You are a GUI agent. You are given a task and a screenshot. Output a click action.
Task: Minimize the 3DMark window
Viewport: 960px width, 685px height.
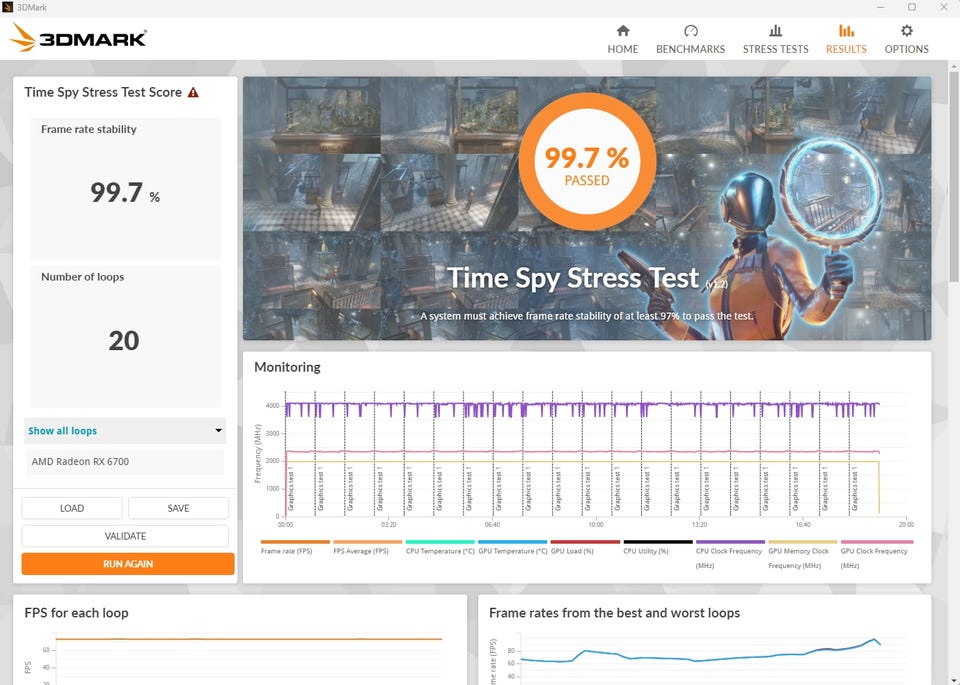[880, 7]
